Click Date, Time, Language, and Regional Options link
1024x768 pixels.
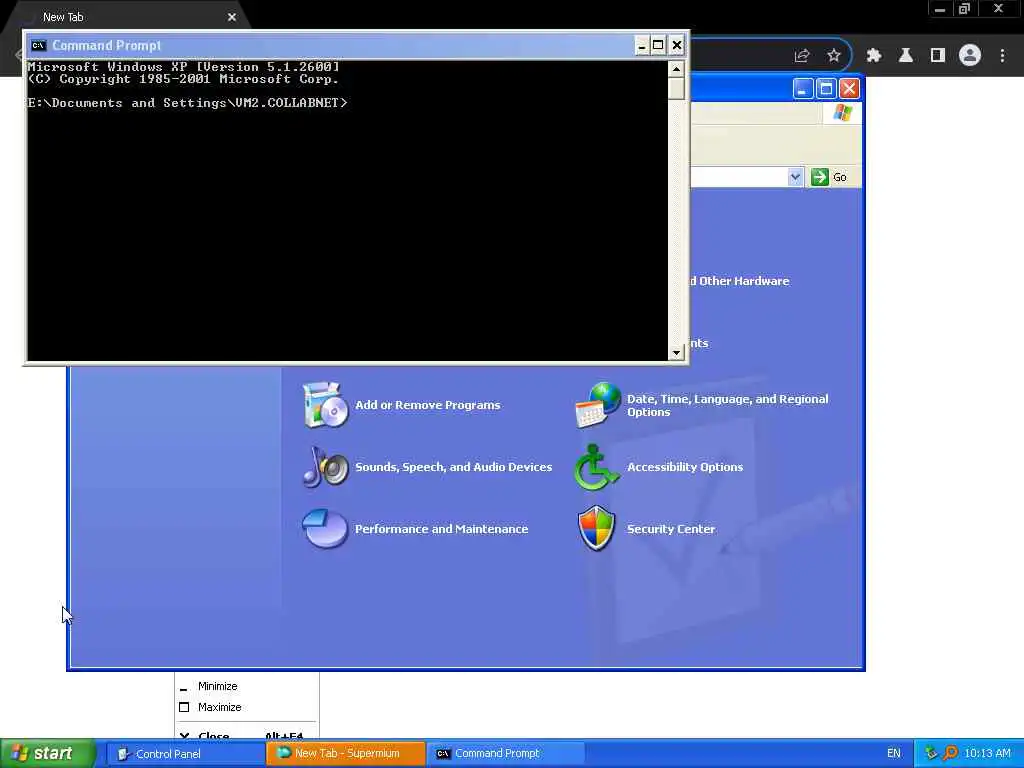(728, 406)
